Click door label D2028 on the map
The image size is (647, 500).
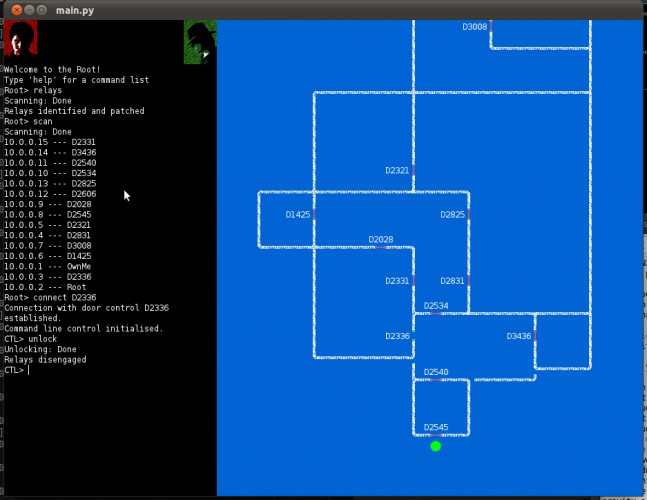coord(380,239)
